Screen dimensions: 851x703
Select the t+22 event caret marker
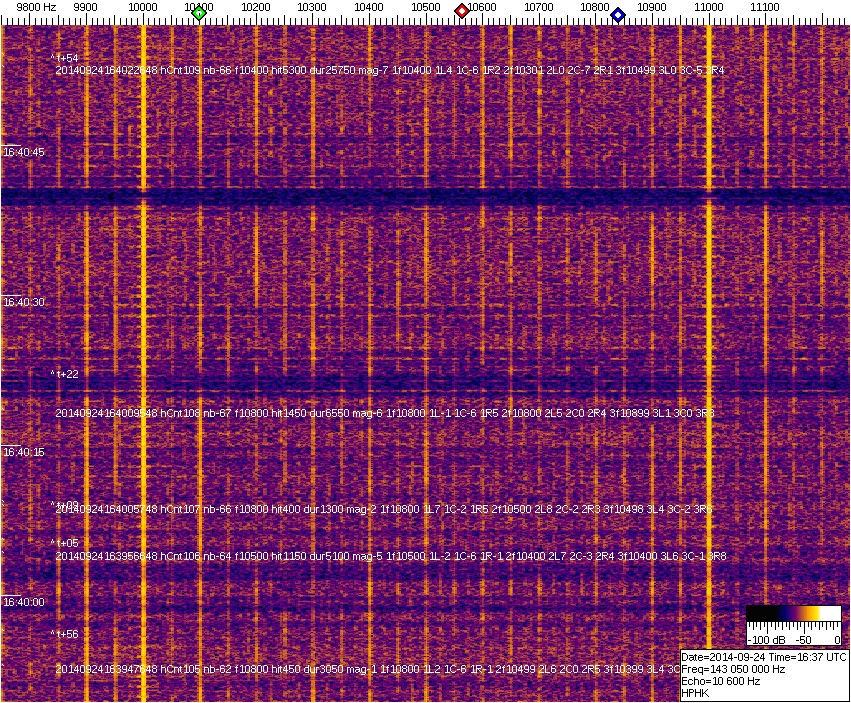(64, 374)
